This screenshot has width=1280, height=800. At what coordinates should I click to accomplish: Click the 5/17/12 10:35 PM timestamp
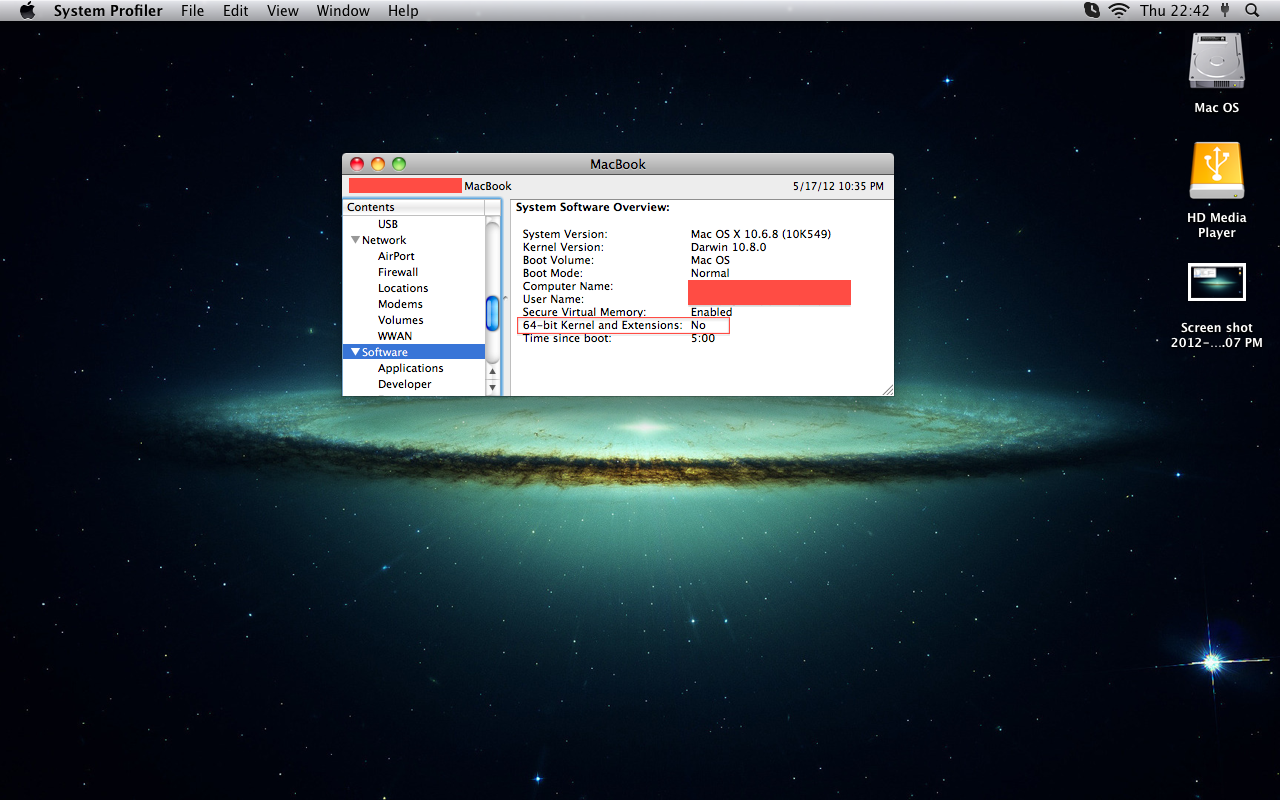click(838, 186)
